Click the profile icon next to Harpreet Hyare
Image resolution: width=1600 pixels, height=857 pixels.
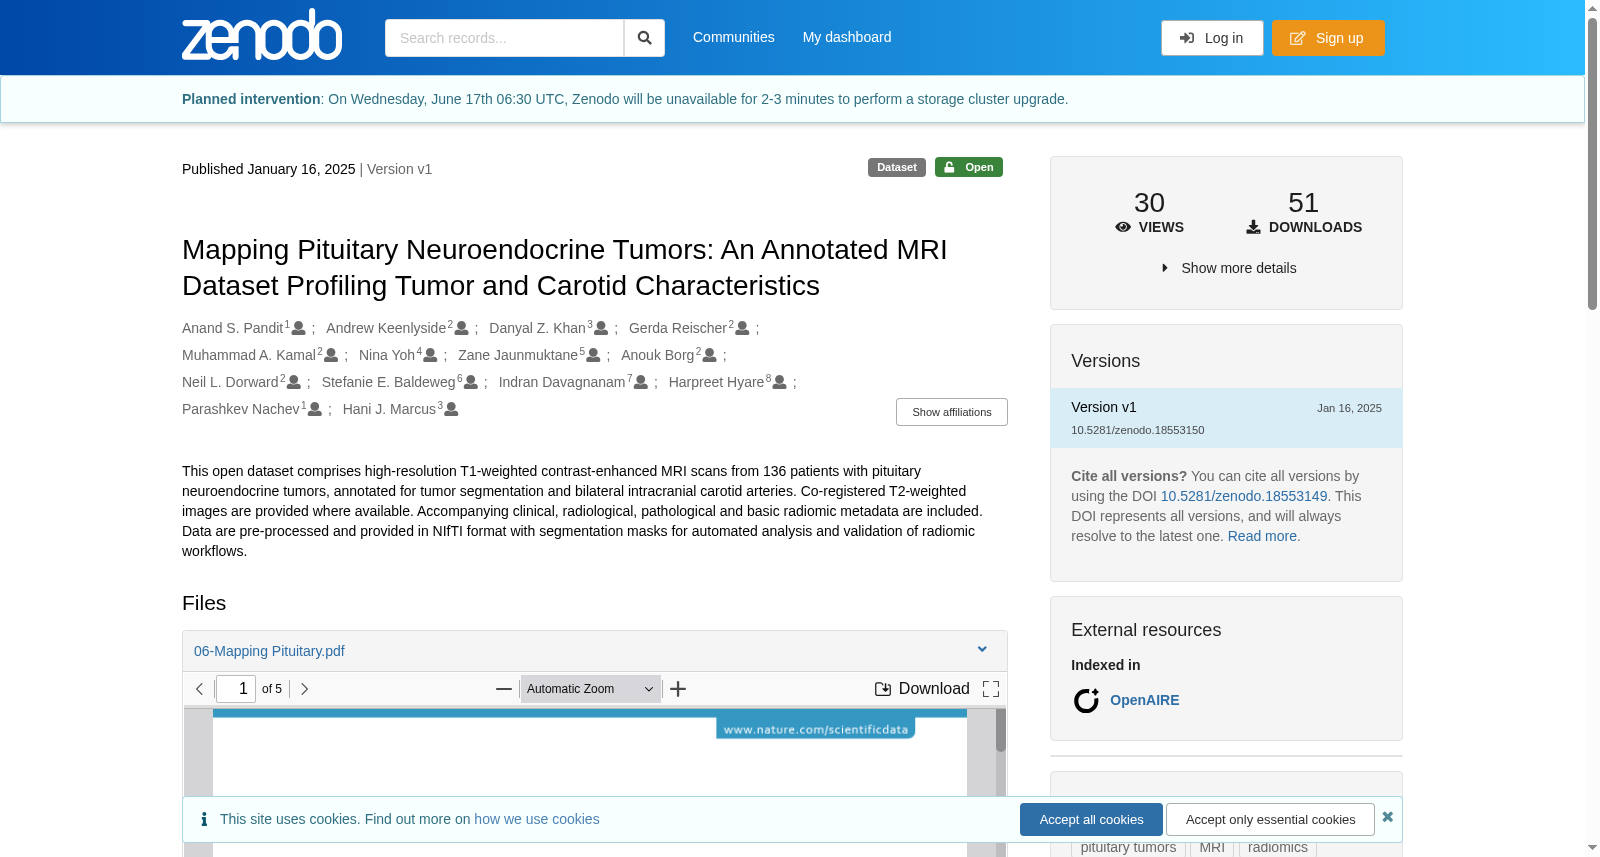pyautogui.click(x=780, y=382)
